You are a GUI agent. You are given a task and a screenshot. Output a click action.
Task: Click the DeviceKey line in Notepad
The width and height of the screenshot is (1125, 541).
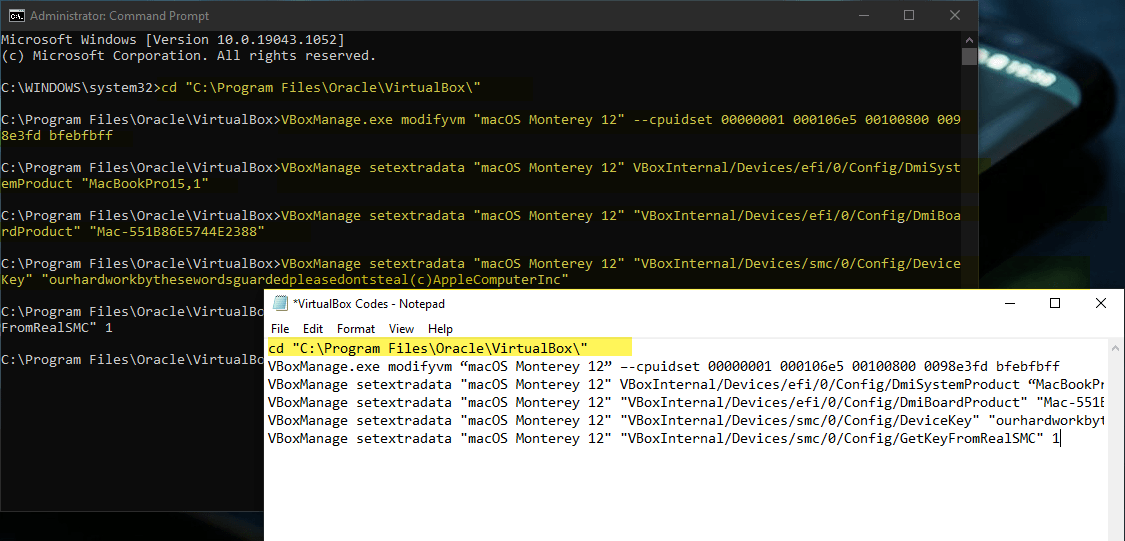(x=686, y=420)
